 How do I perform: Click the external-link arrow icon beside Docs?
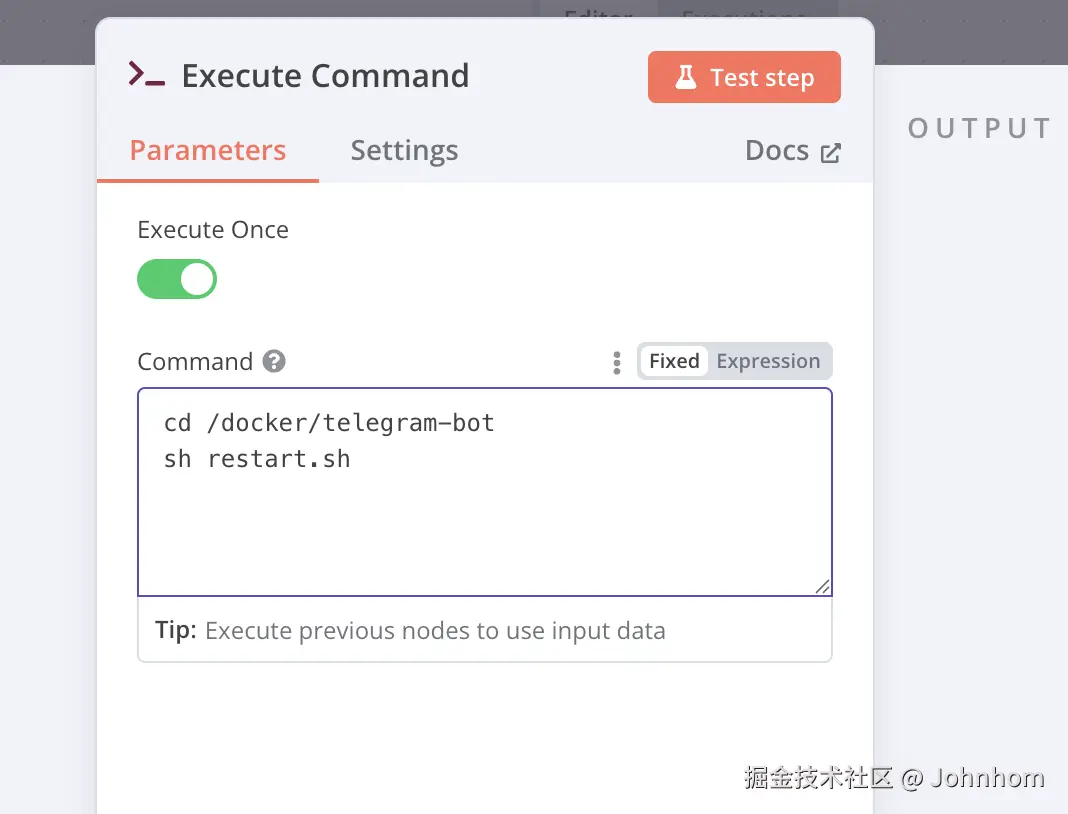click(x=831, y=152)
